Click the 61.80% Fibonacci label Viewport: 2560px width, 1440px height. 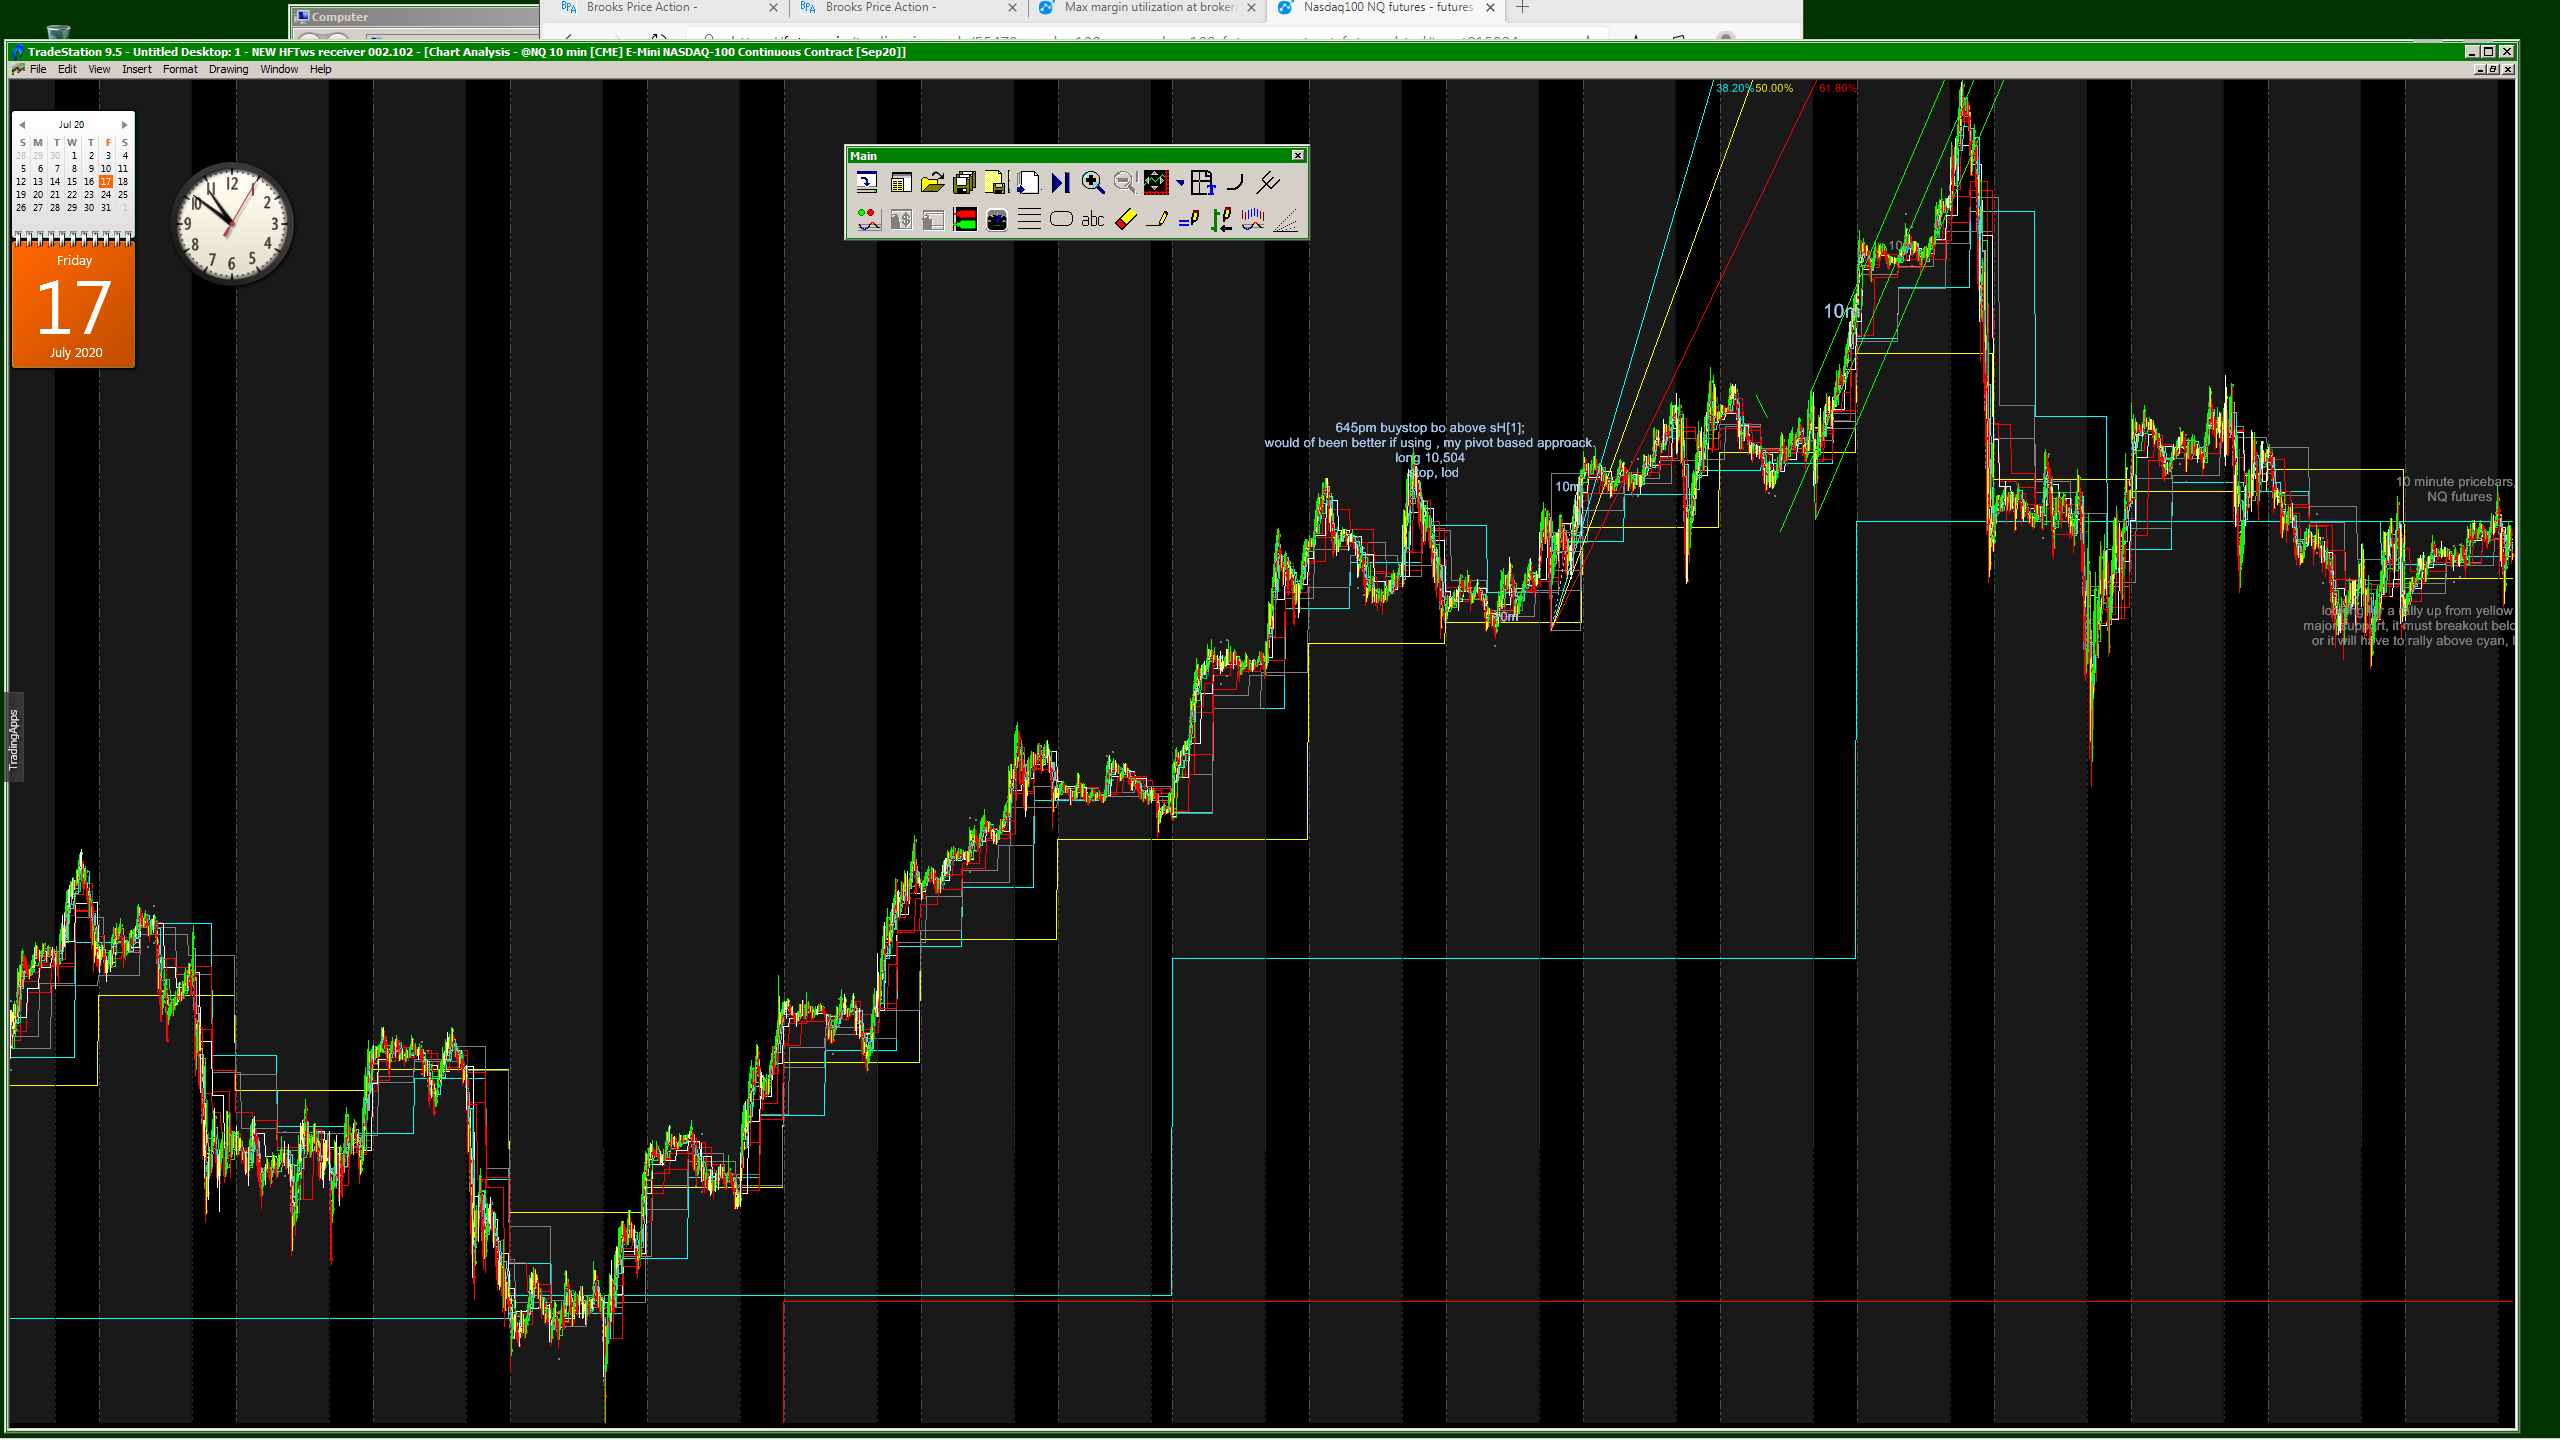1838,88
